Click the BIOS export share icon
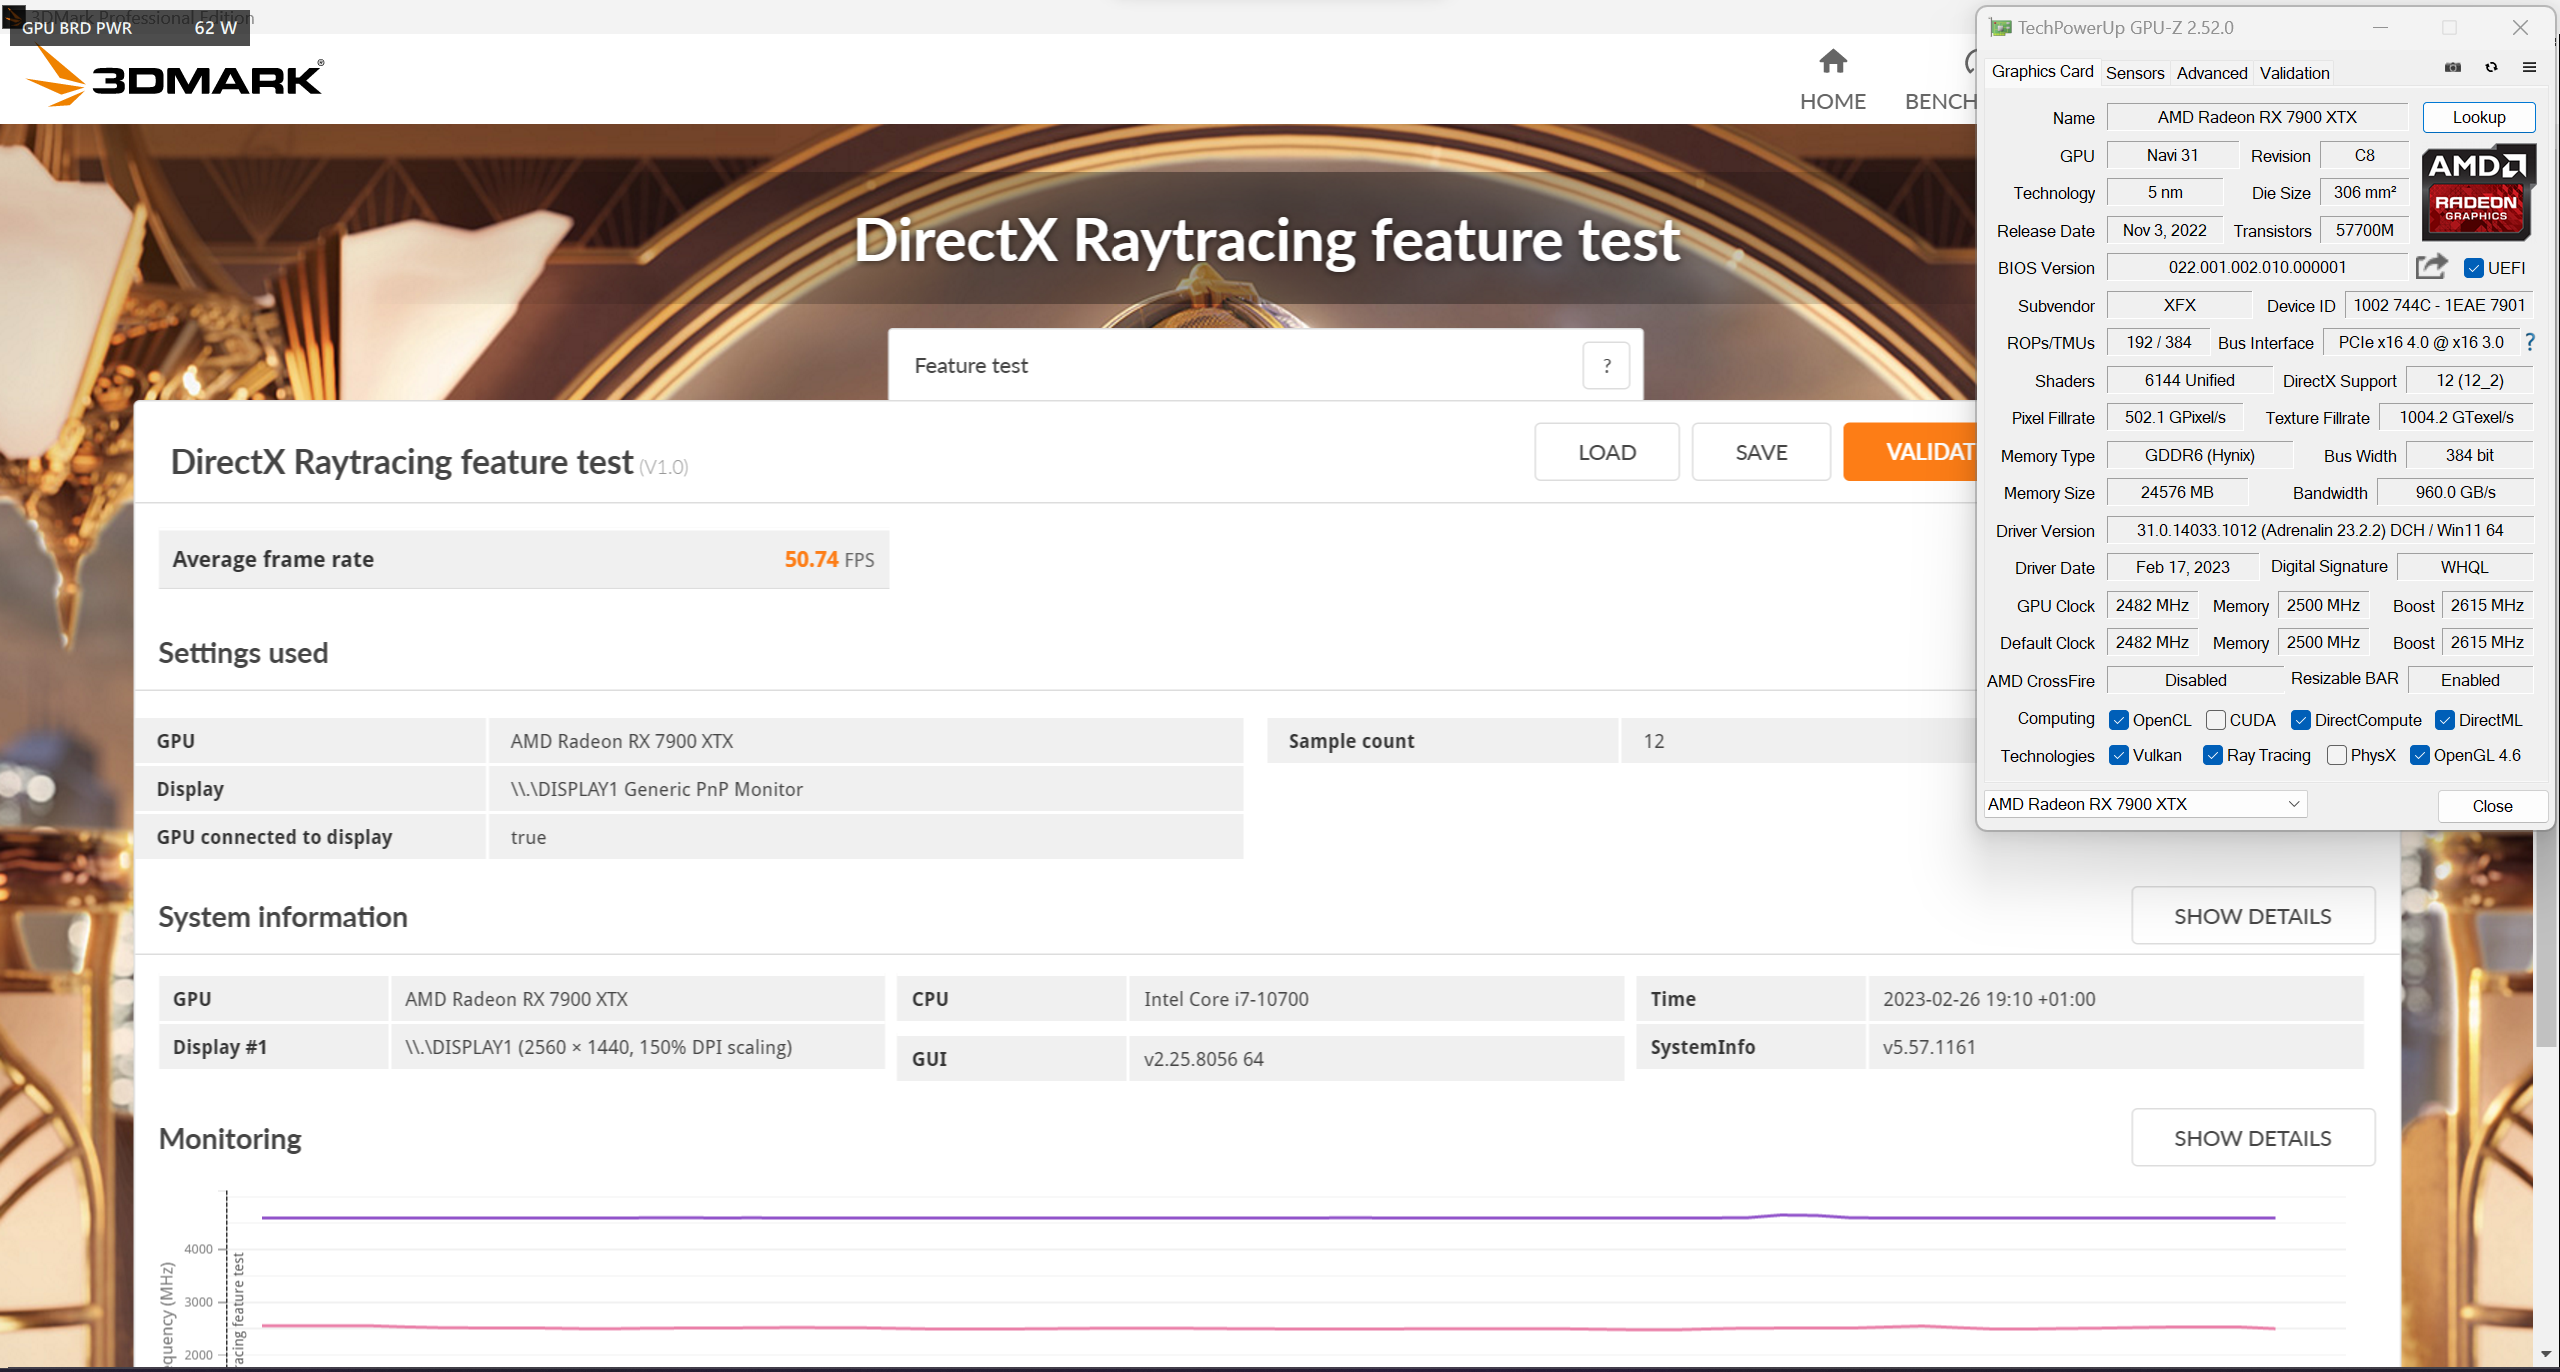This screenshot has height=1372, width=2560. (2431, 267)
